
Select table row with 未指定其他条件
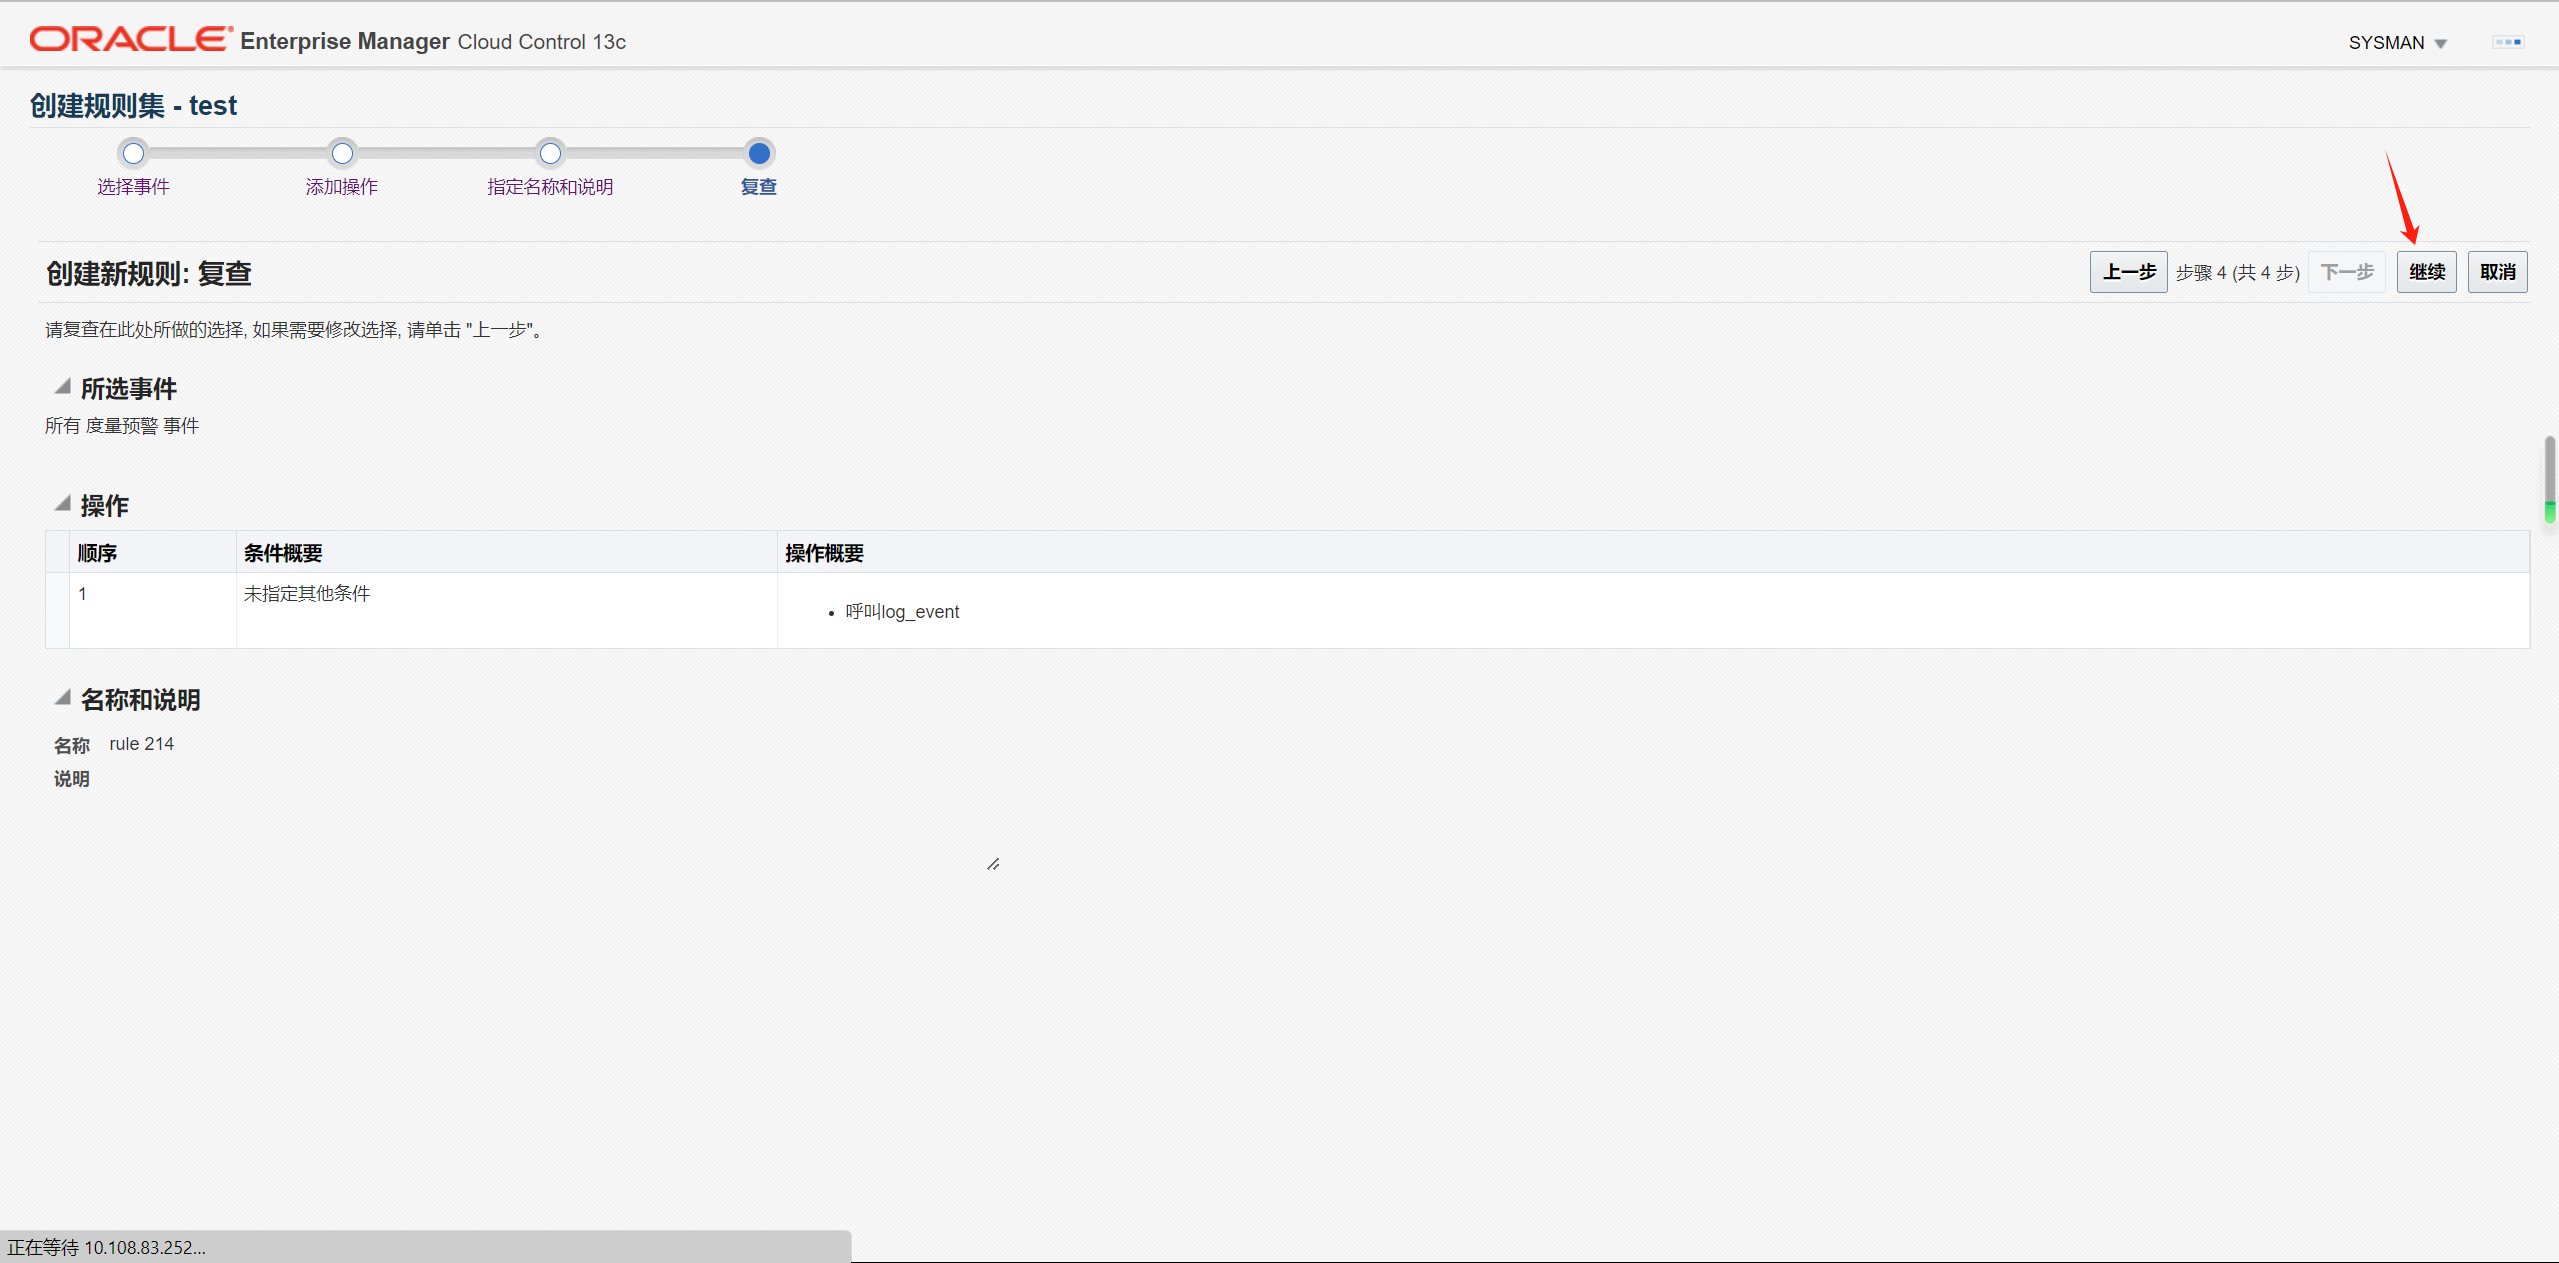307,594
